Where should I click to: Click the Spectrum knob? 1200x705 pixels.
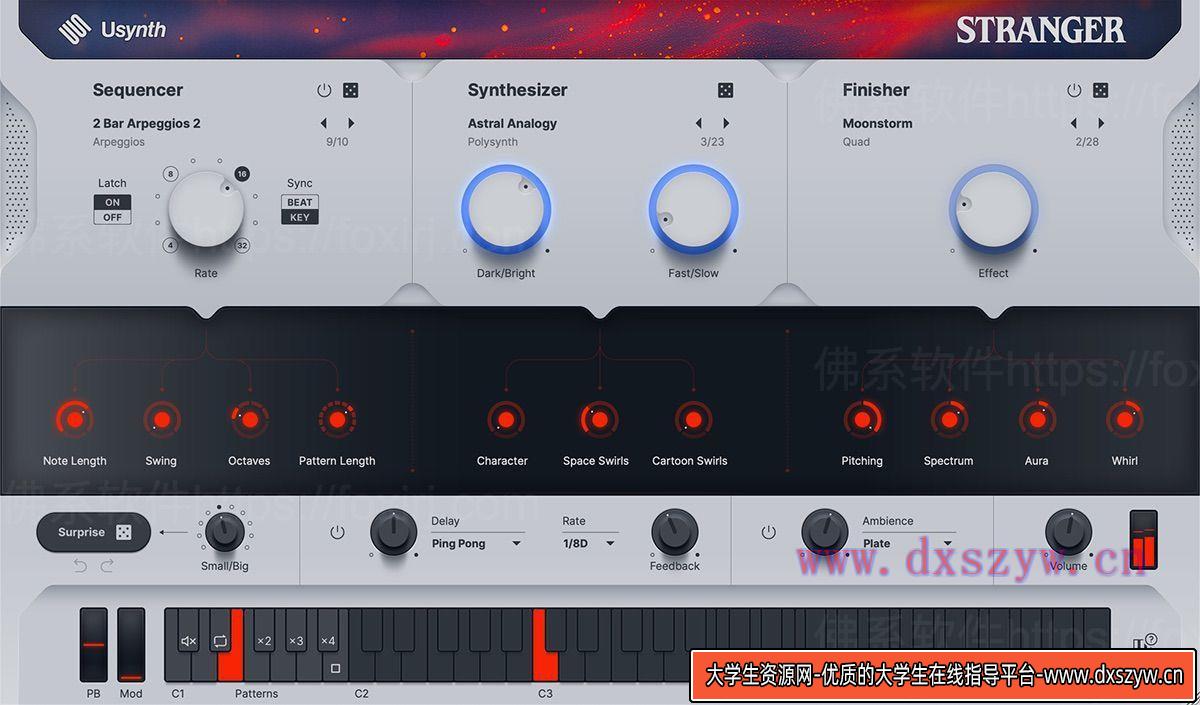tap(949, 419)
